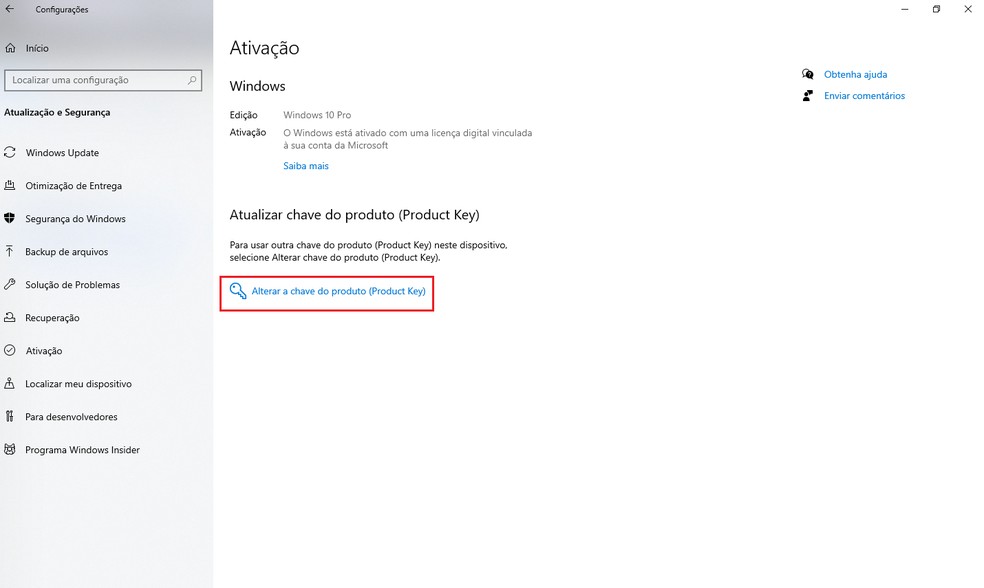Open the Saiba mais link
Image resolution: width=984 pixels, height=588 pixels.
coord(305,165)
